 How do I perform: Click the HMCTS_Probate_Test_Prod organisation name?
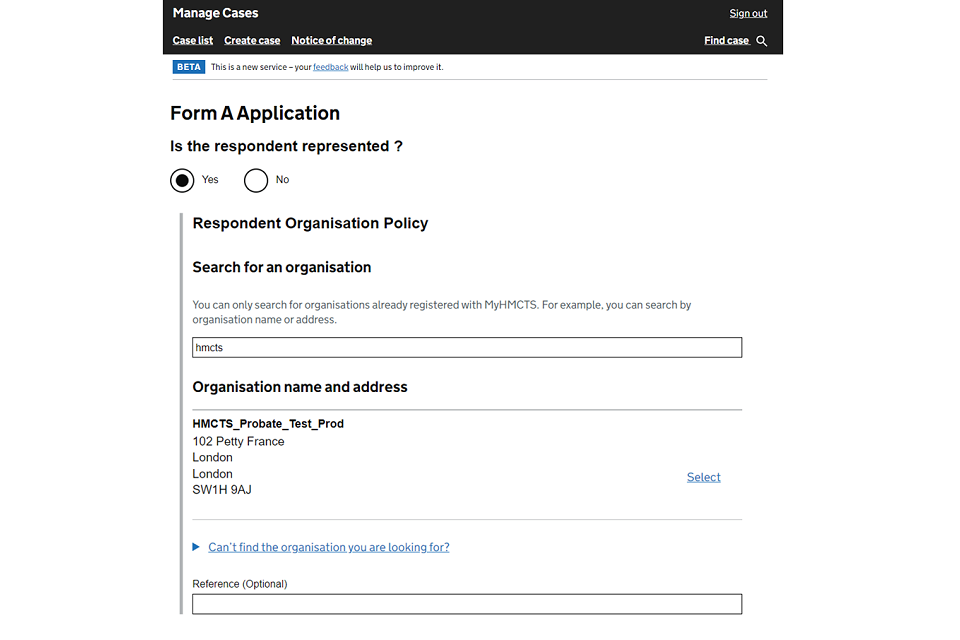coord(268,424)
